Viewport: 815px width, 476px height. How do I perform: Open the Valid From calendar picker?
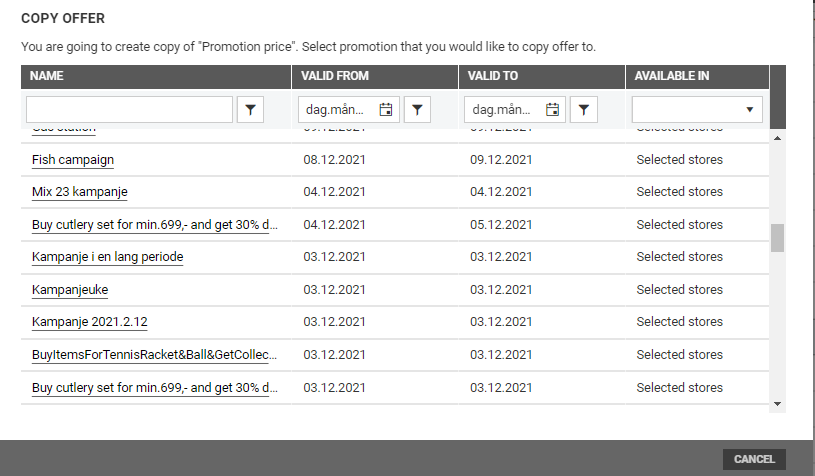[x=385, y=110]
